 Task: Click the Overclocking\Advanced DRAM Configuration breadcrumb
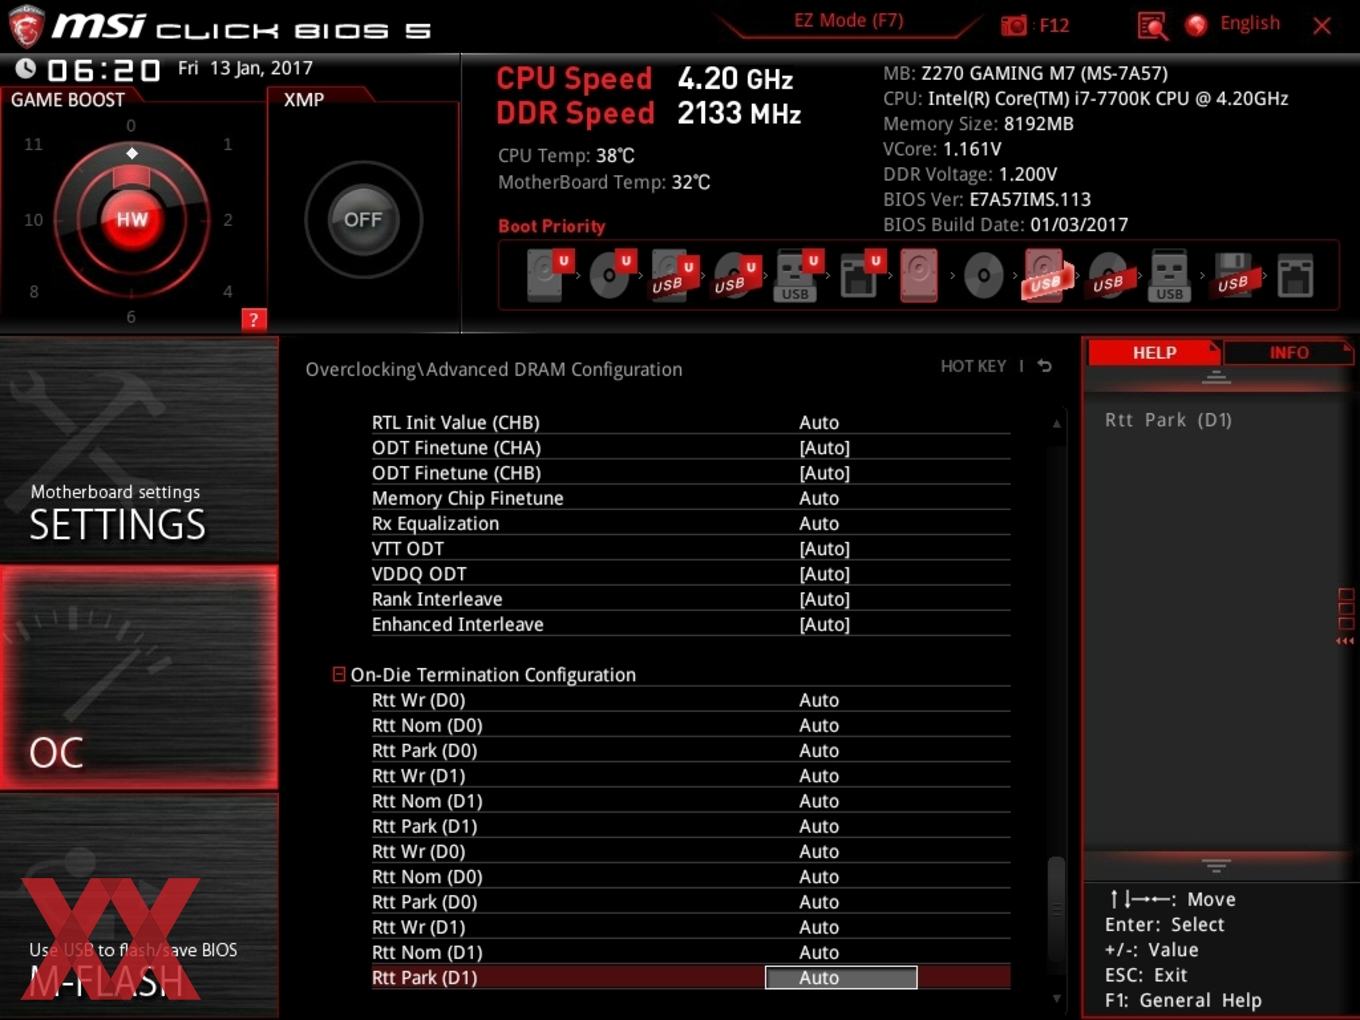point(494,369)
